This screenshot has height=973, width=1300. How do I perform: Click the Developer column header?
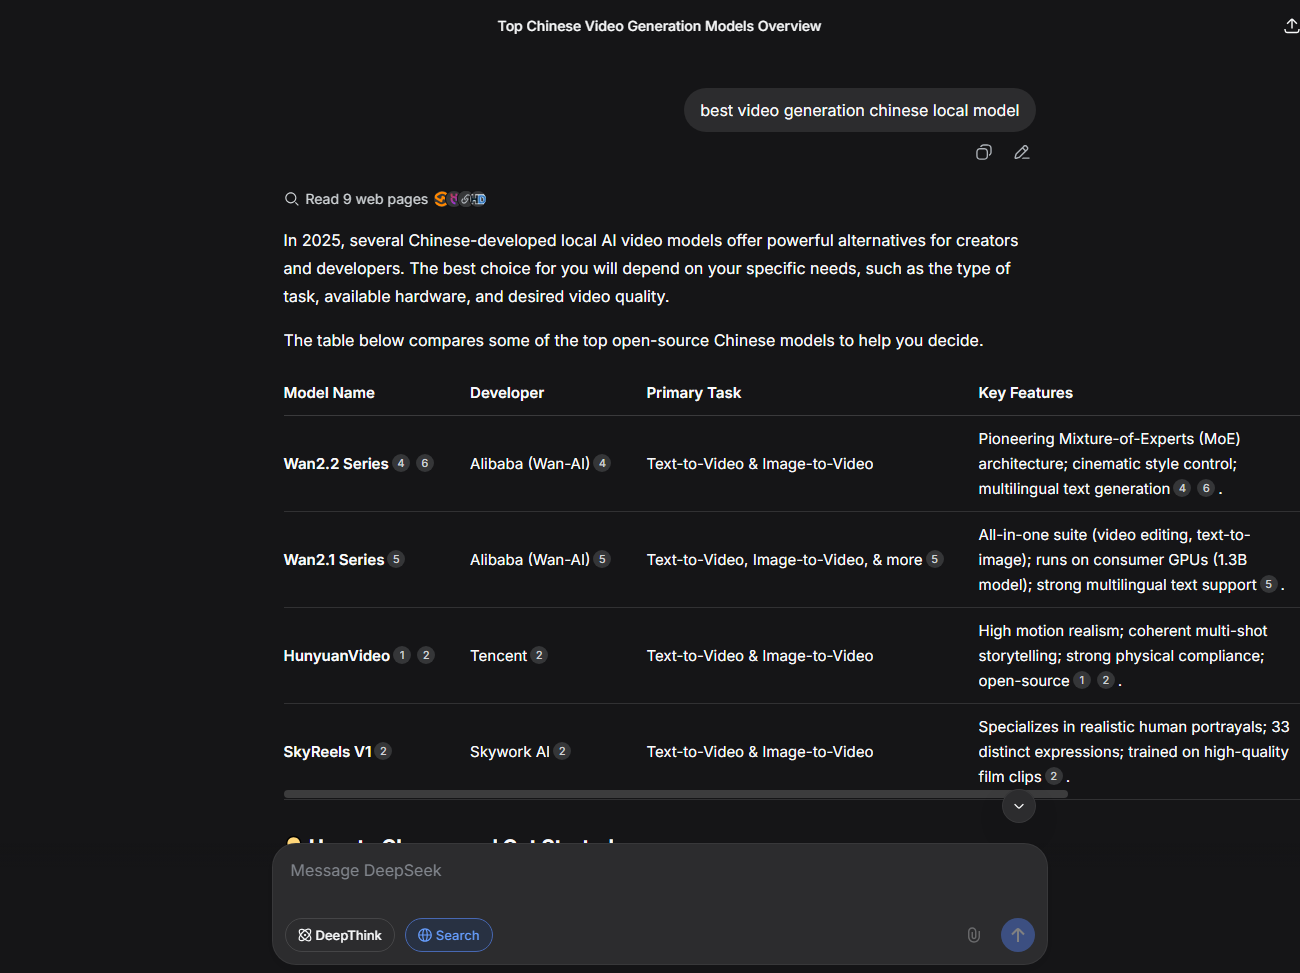coord(507,393)
